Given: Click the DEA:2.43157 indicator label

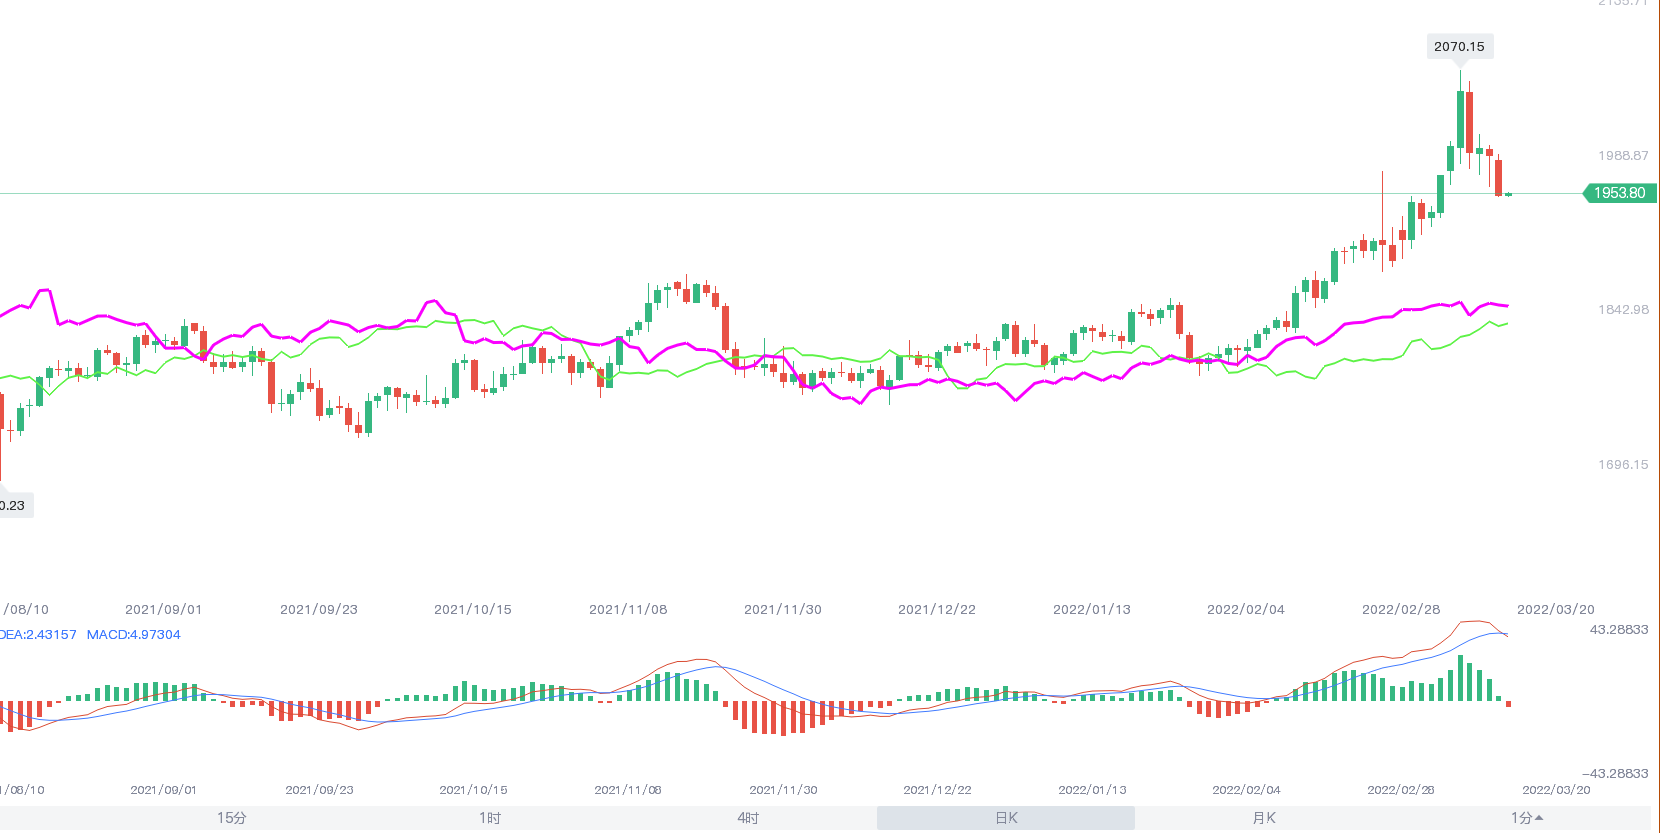Looking at the screenshot, I should tap(38, 635).
